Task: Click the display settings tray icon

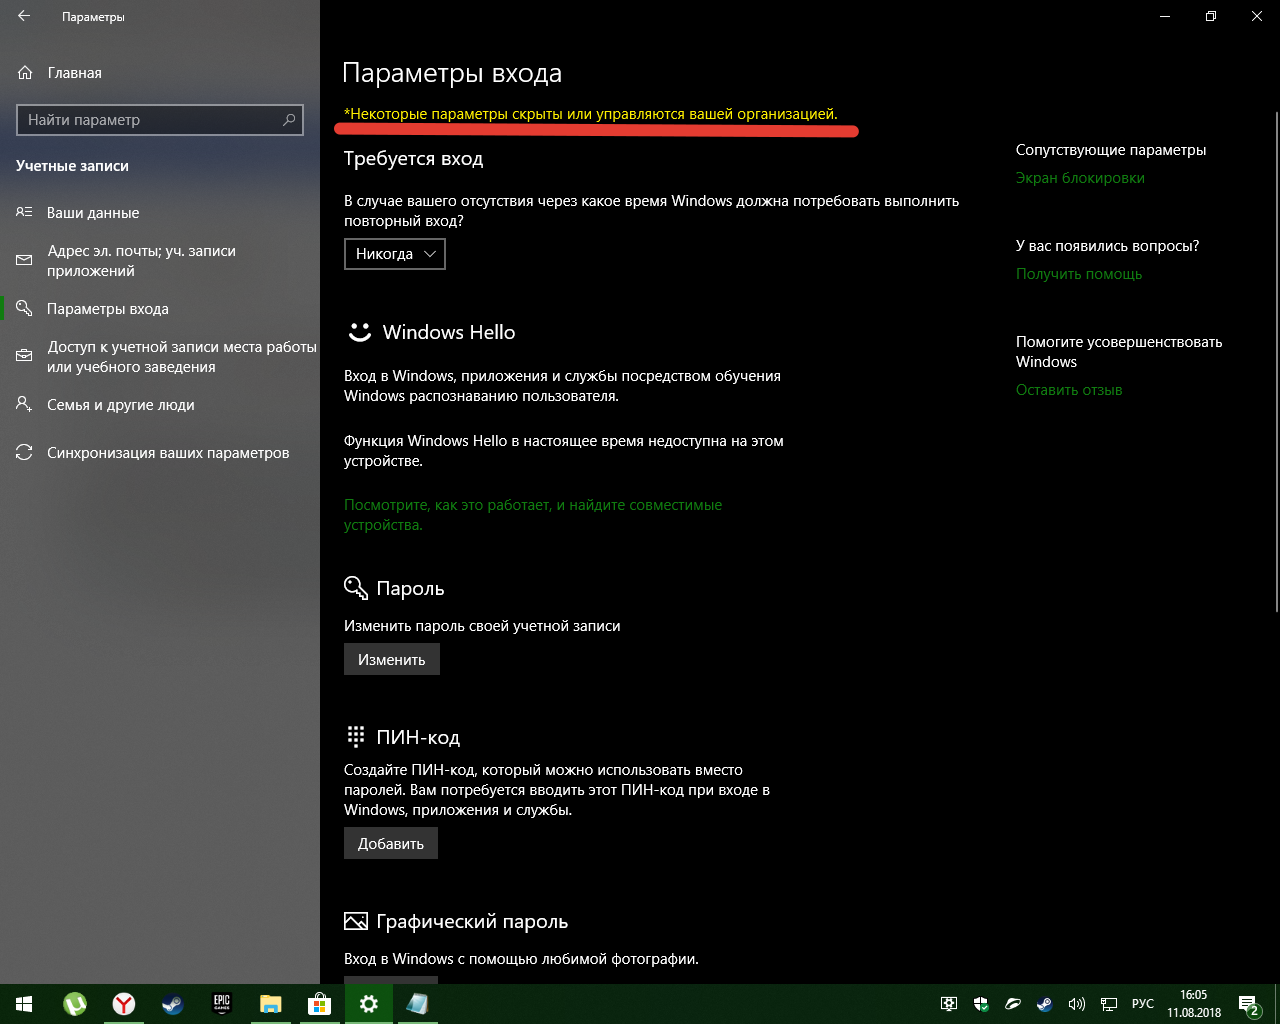Action: tap(950, 1004)
